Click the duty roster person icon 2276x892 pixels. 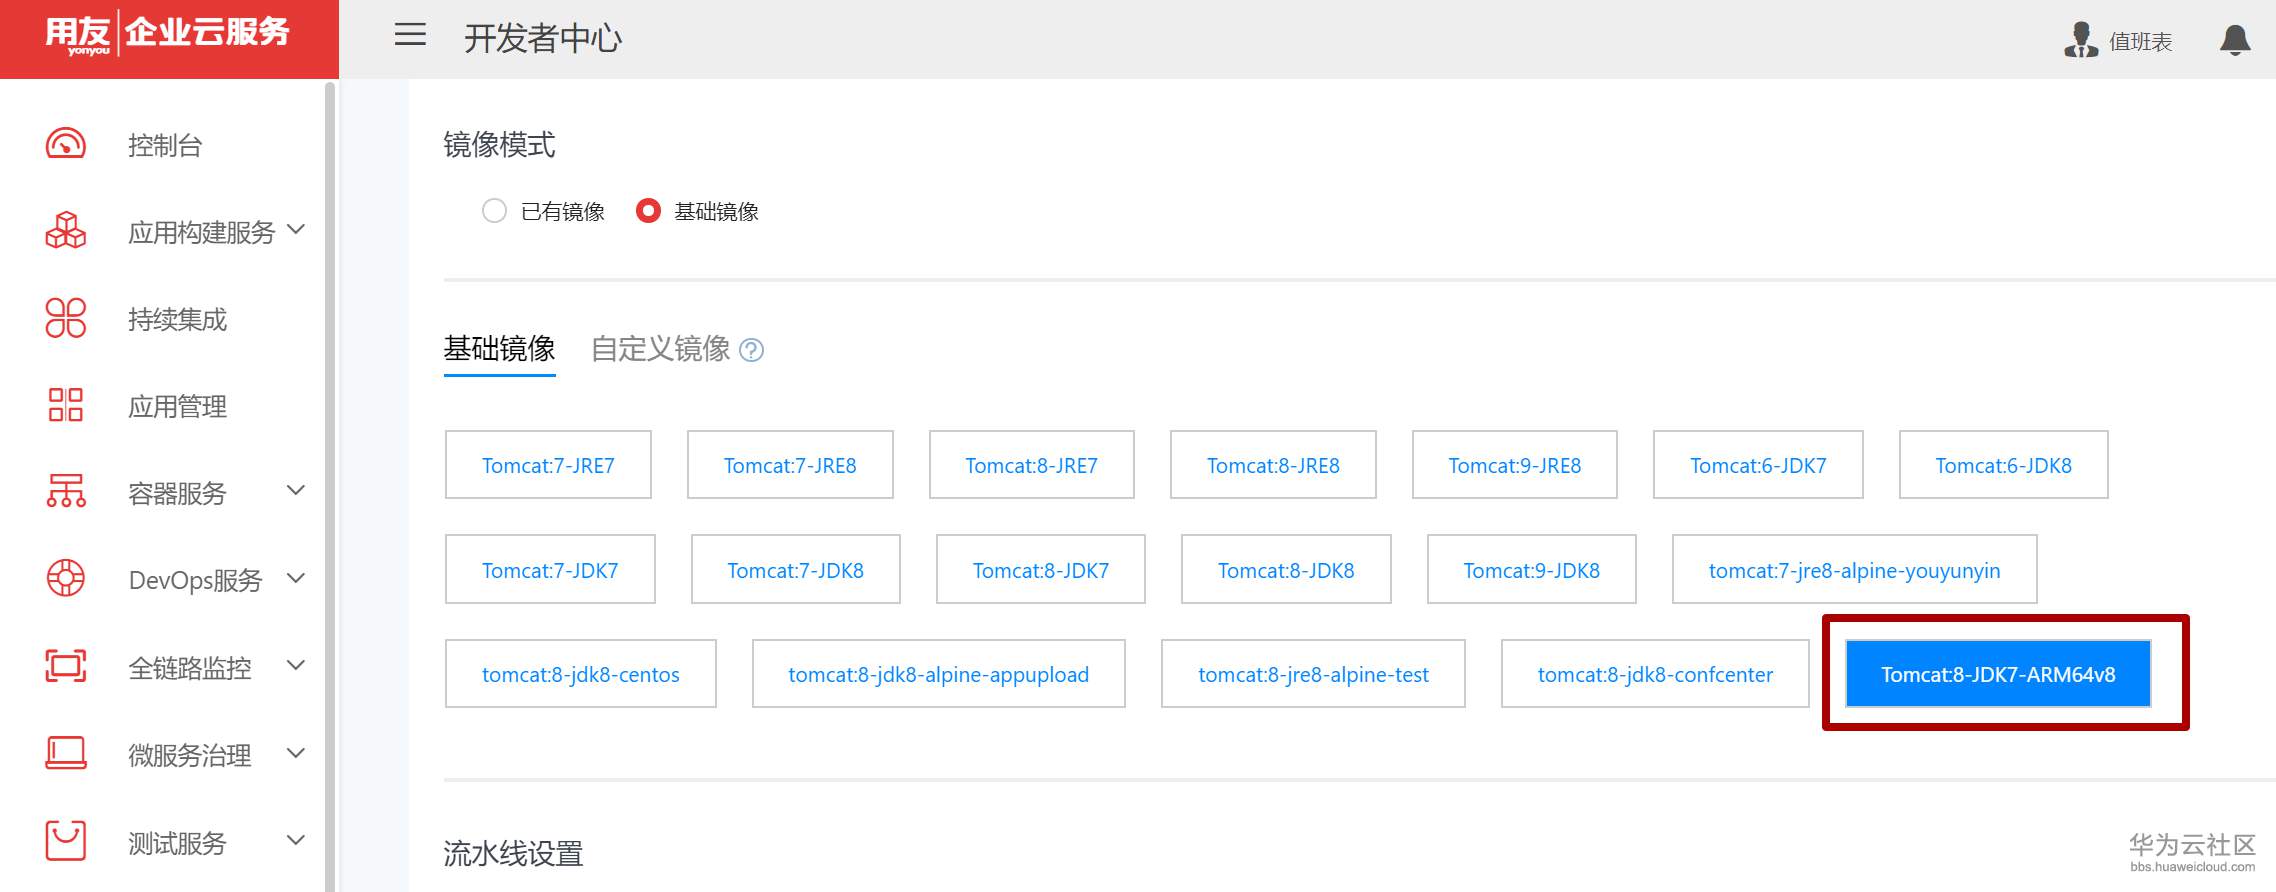(2081, 40)
